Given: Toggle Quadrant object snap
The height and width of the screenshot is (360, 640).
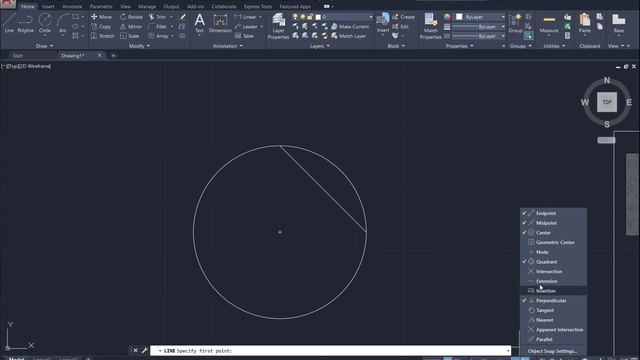Looking at the screenshot, I should point(553,262).
